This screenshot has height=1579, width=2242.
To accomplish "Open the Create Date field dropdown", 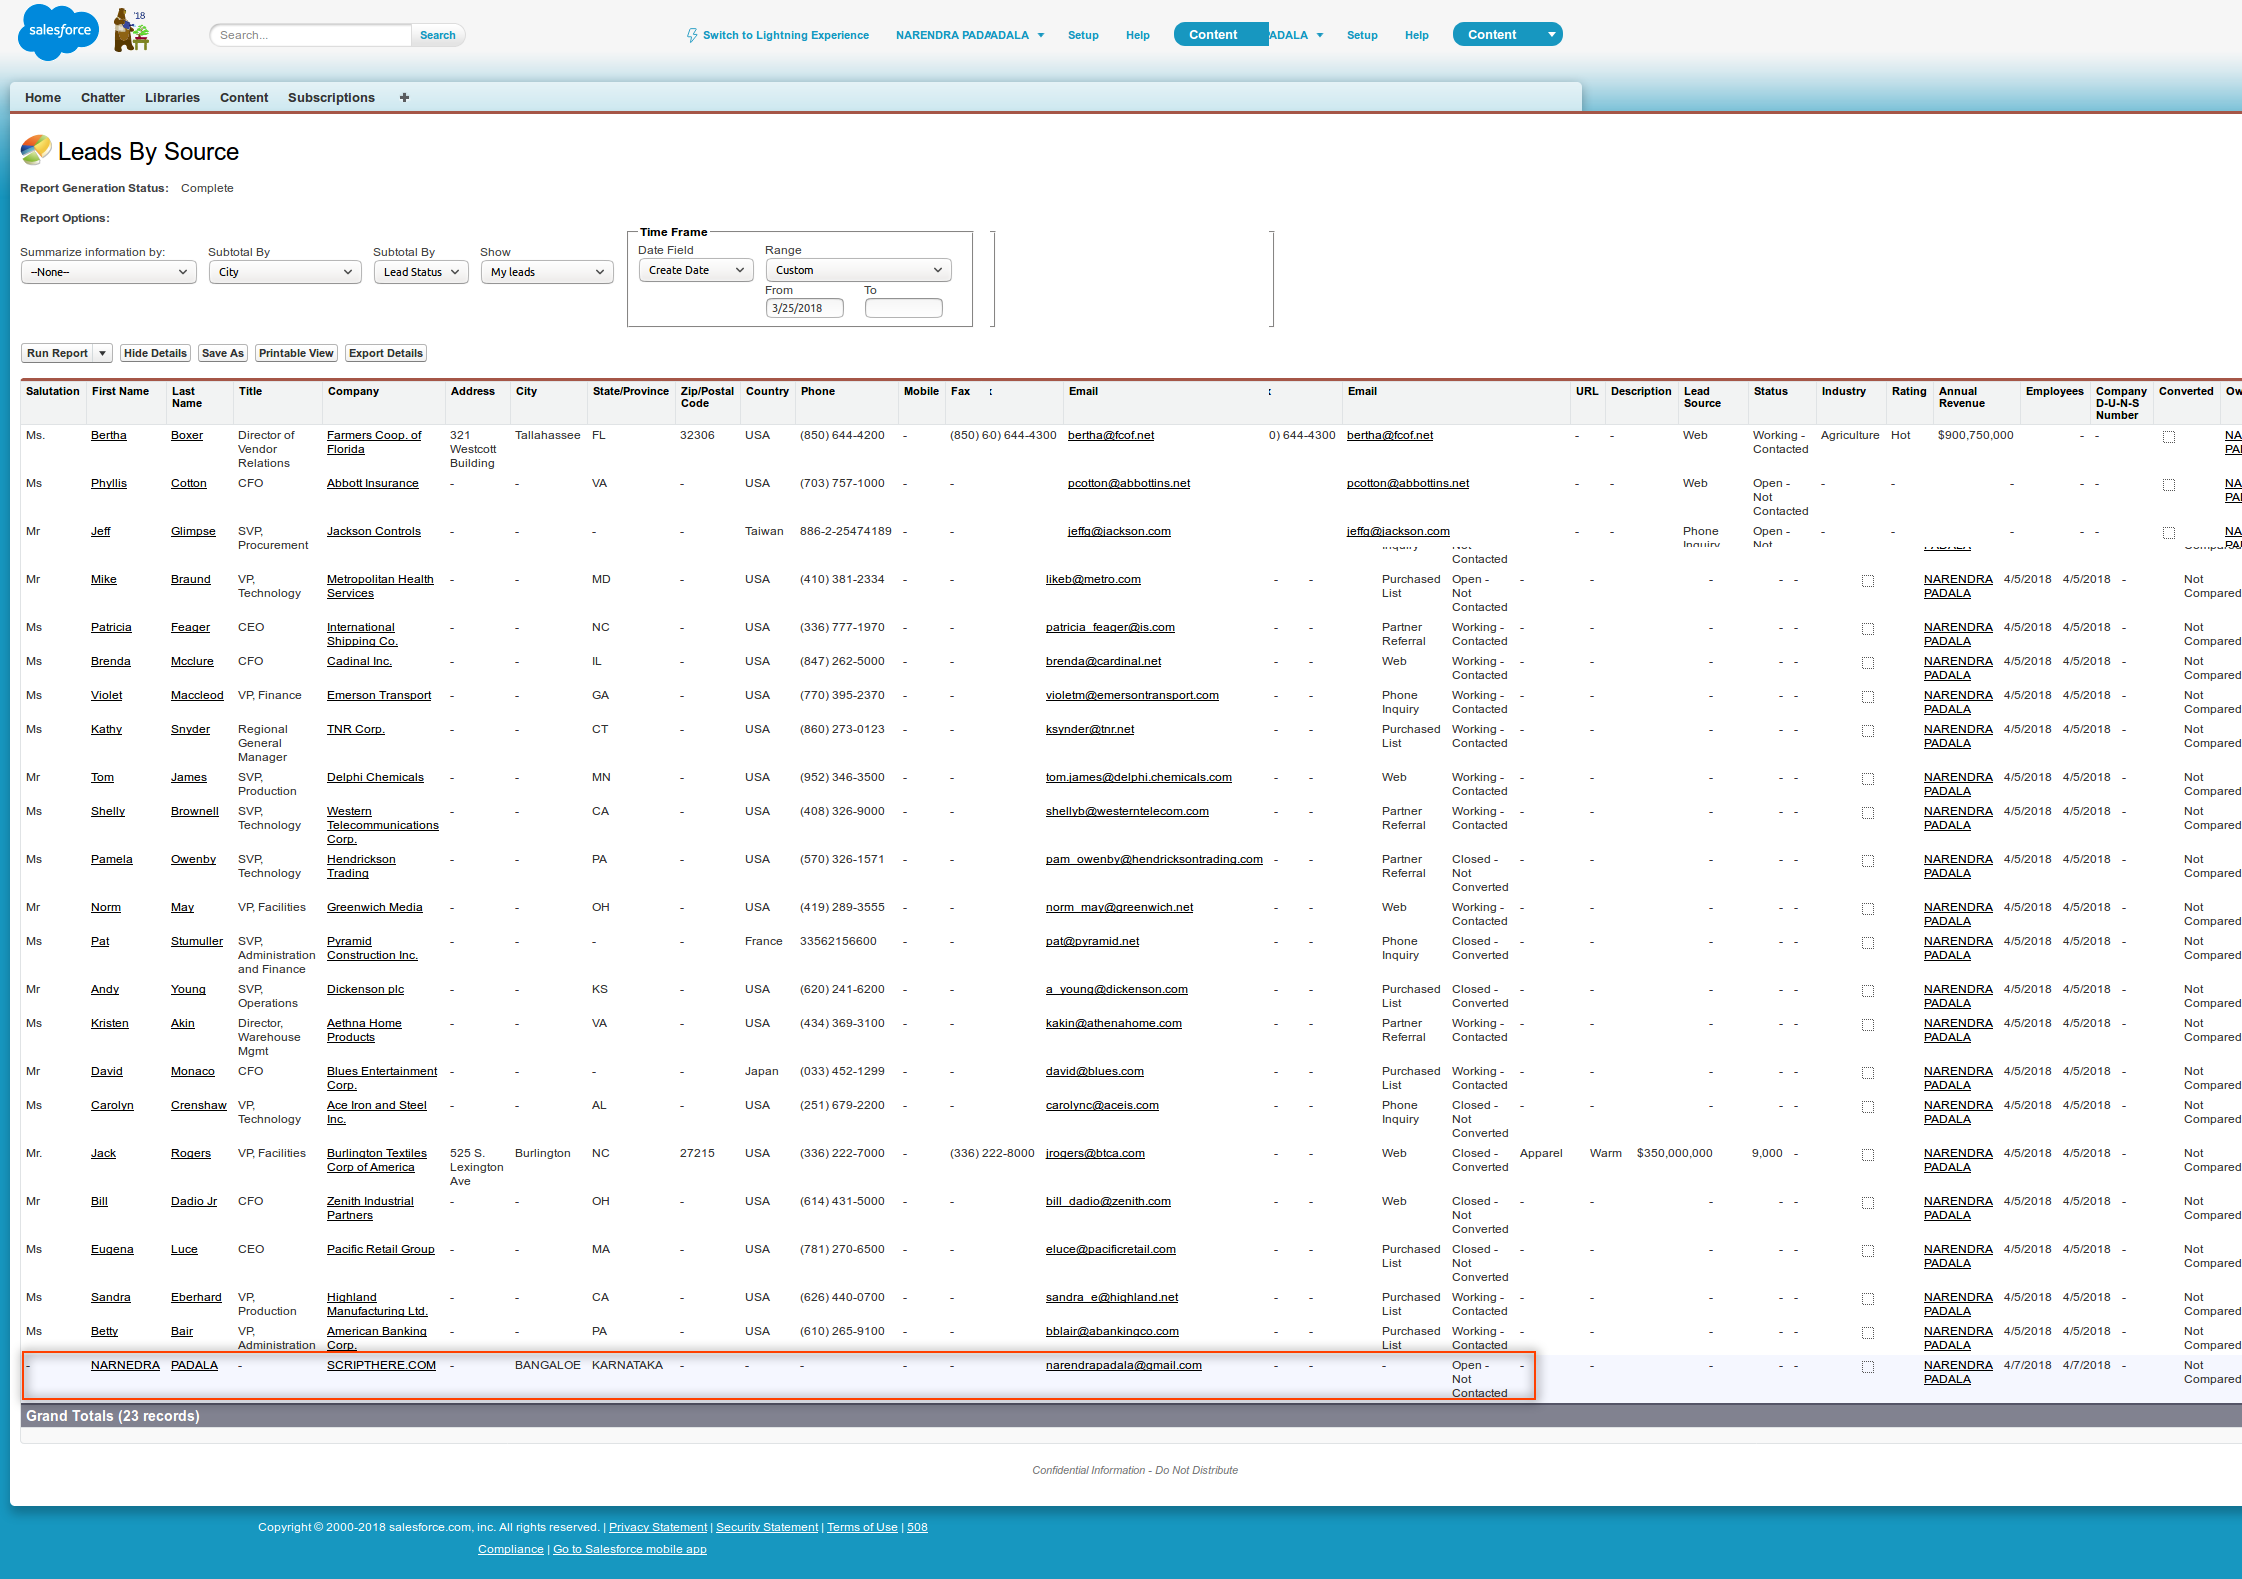I will point(696,270).
